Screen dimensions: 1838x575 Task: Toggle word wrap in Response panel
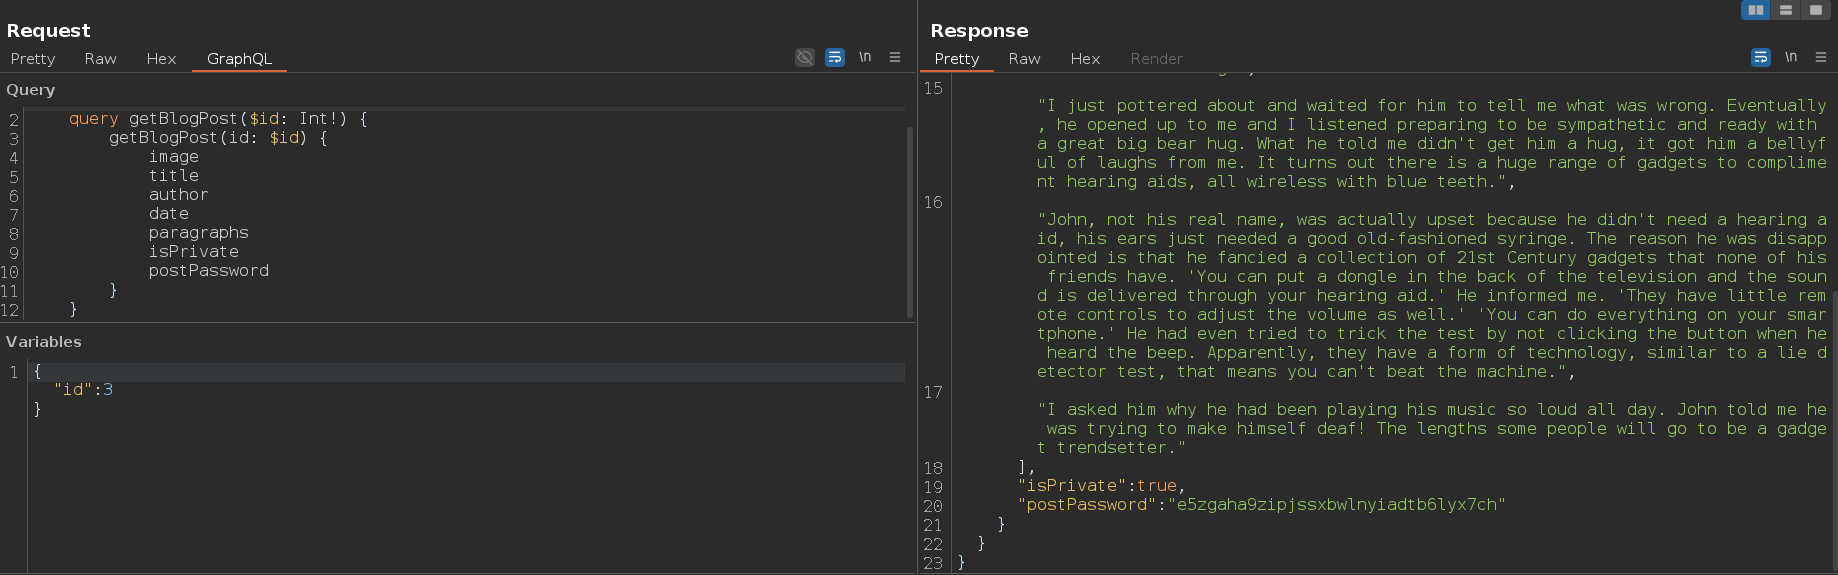[1760, 57]
